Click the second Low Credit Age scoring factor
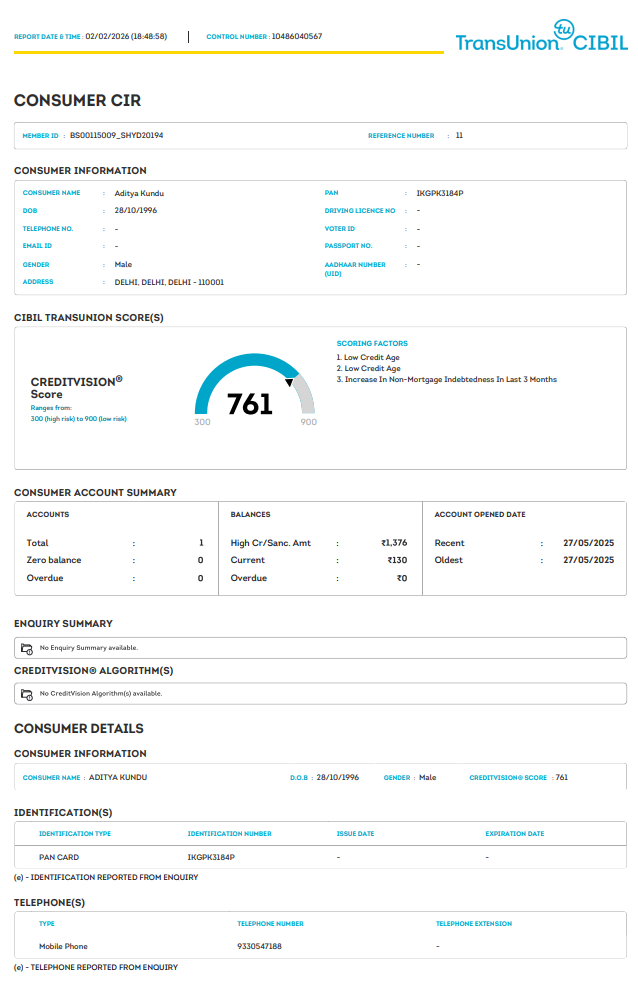 pos(368,368)
